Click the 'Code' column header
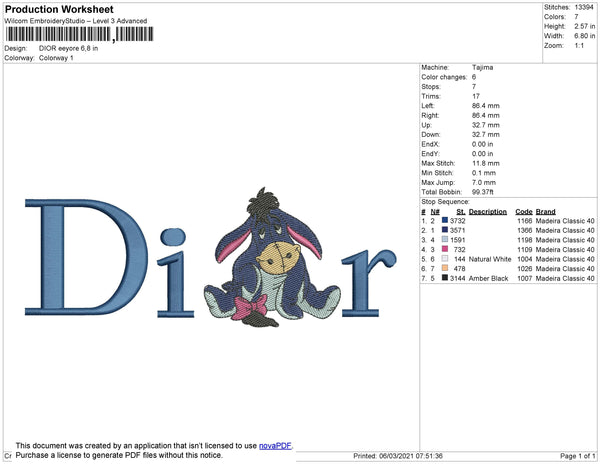The width and height of the screenshot is (600, 464). (523, 212)
